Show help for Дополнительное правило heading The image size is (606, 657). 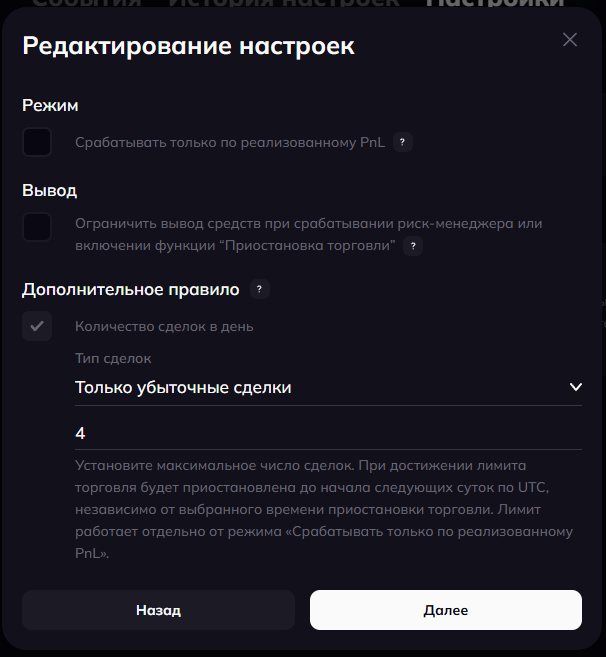click(x=259, y=290)
